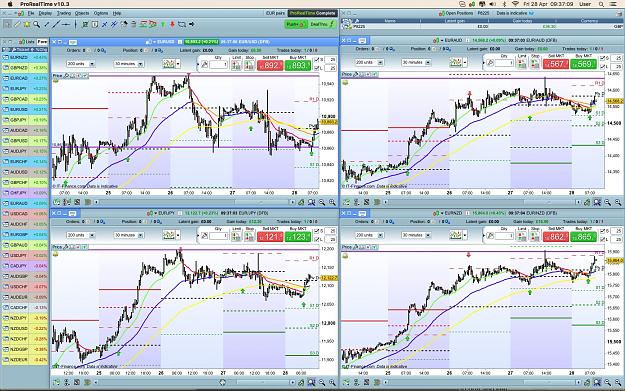Toggle the L checkbox in EURNZD chart
The height and width of the screenshot is (391, 625).
(603, 240)
